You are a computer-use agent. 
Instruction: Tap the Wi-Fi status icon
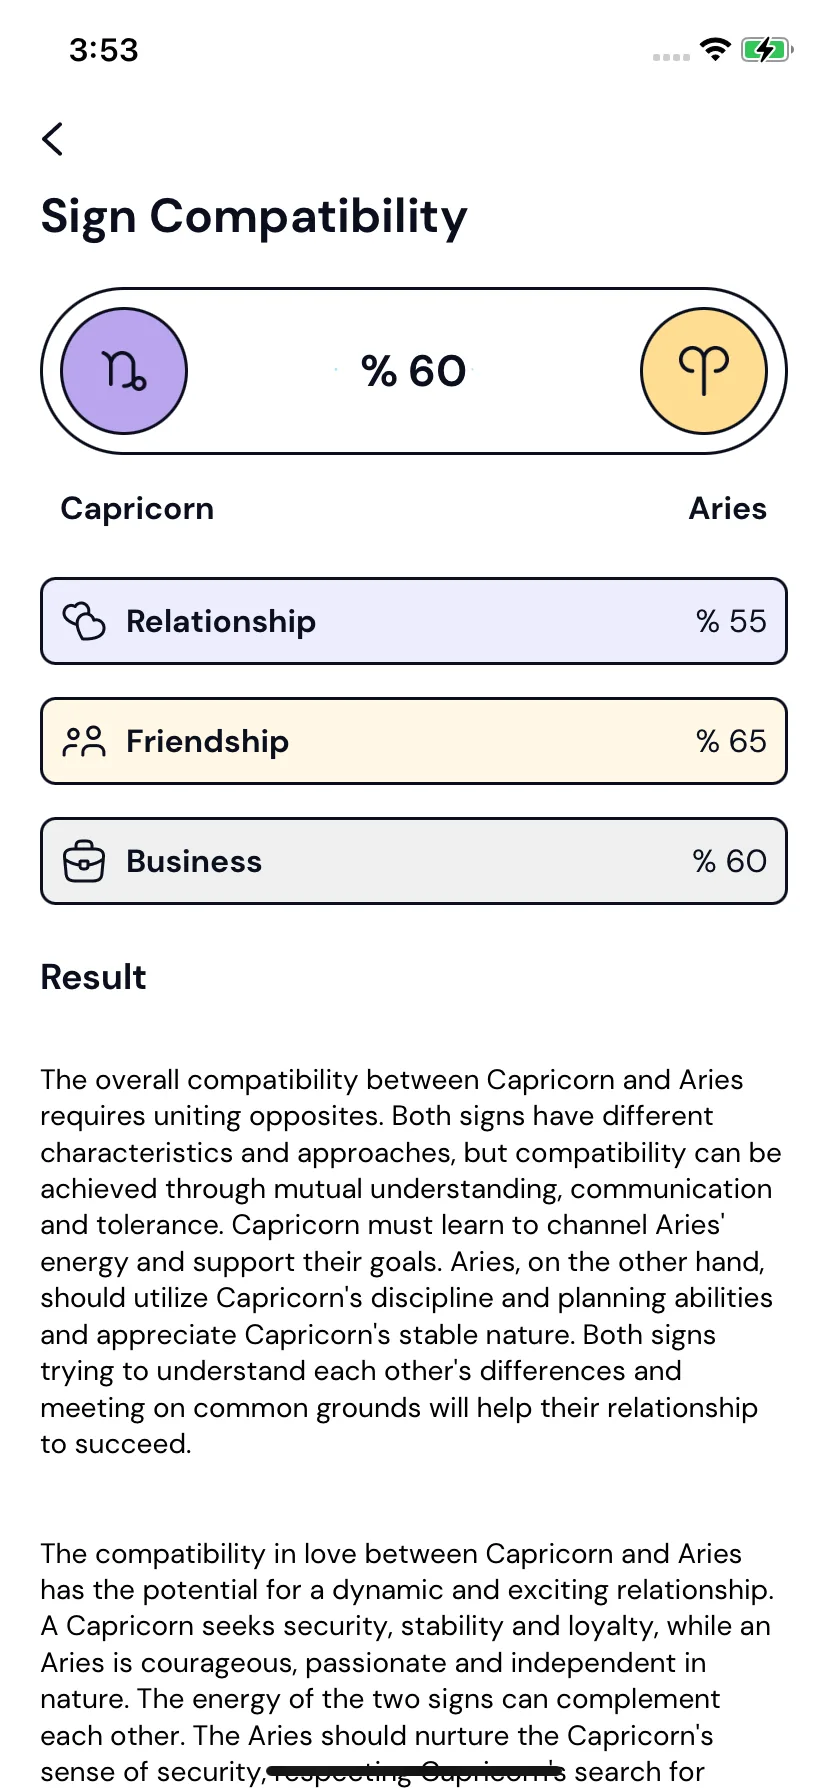click(715, 49)
